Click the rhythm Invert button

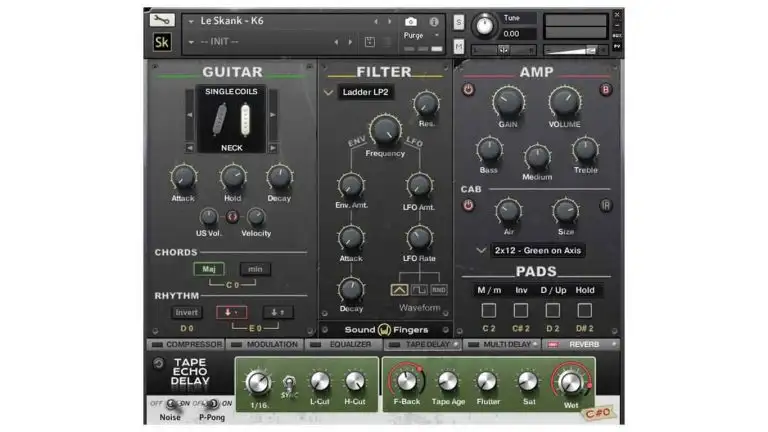tap(187, 312)
